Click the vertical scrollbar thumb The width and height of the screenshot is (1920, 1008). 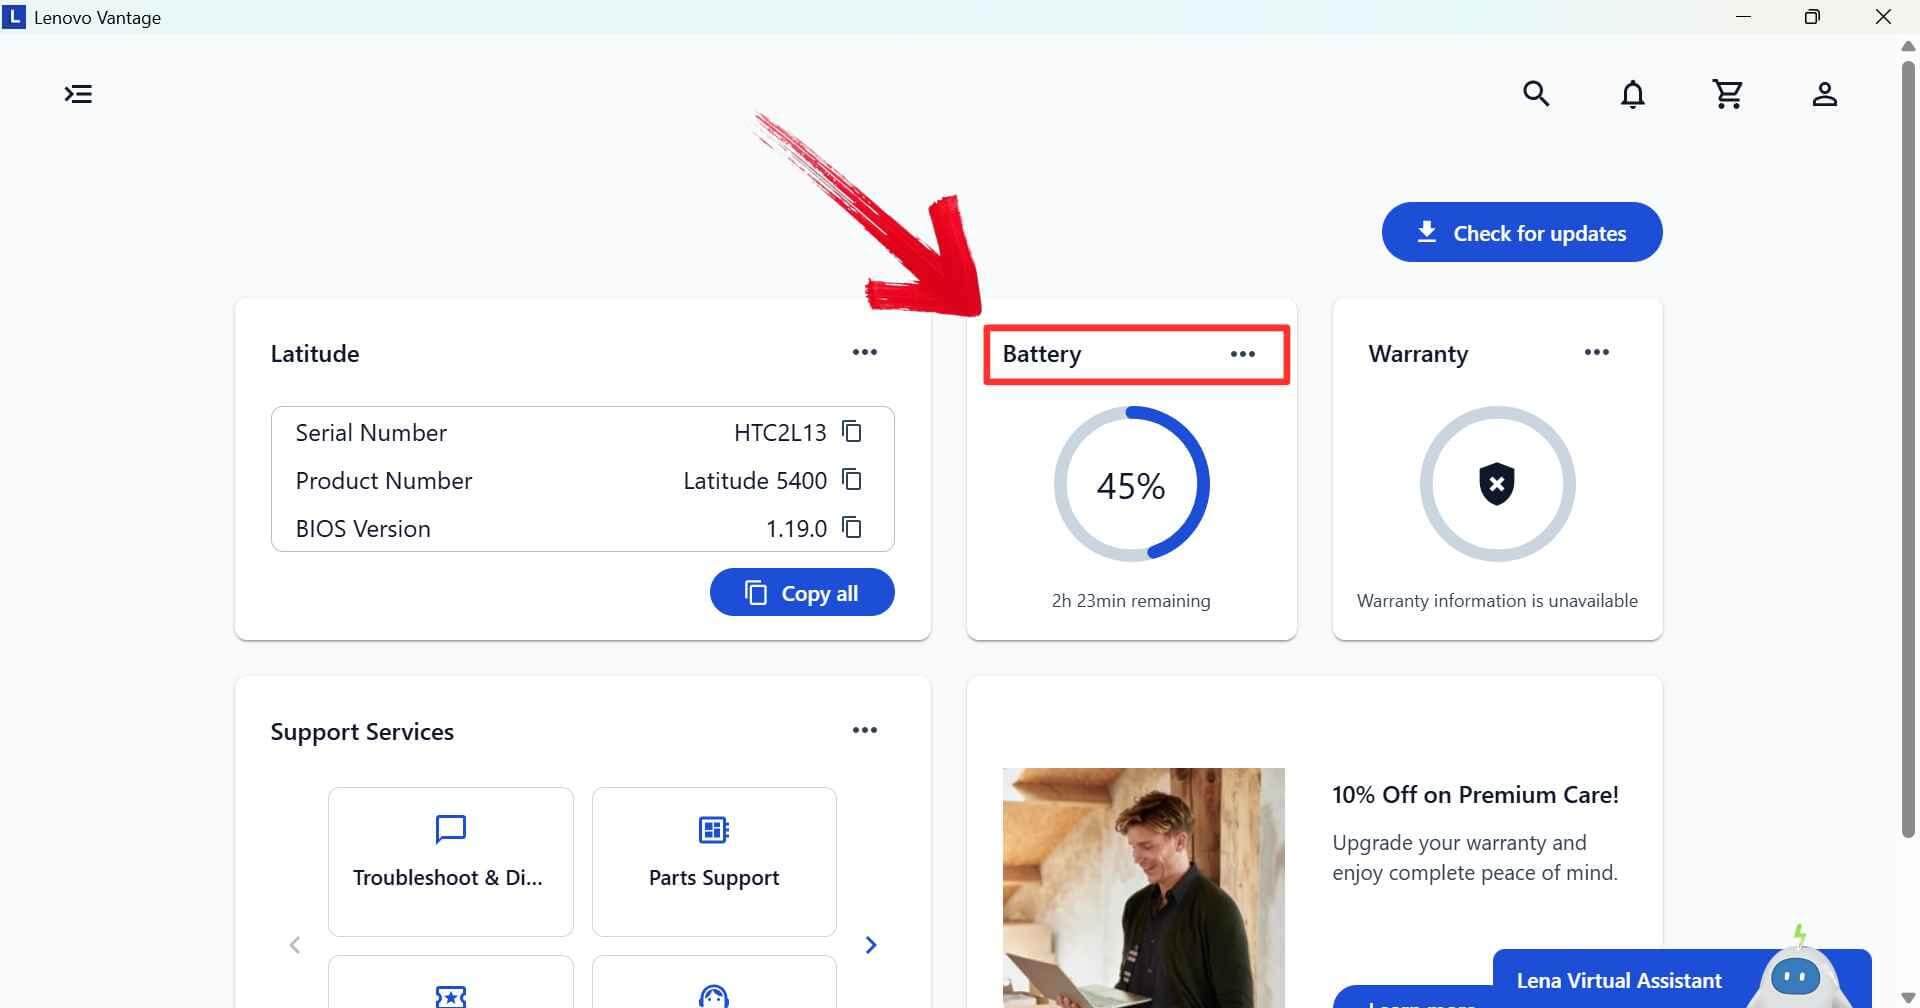(1908, 450)
